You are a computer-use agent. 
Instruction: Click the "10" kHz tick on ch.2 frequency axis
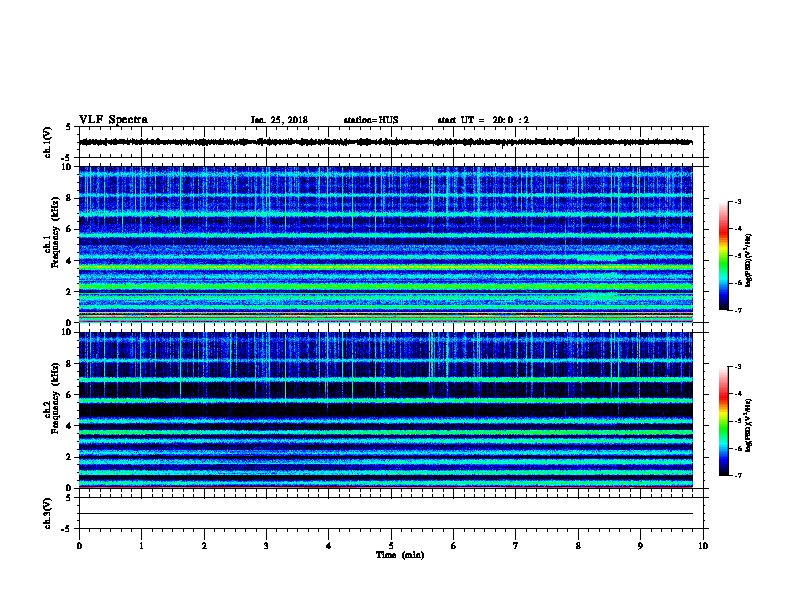point(68,332)
